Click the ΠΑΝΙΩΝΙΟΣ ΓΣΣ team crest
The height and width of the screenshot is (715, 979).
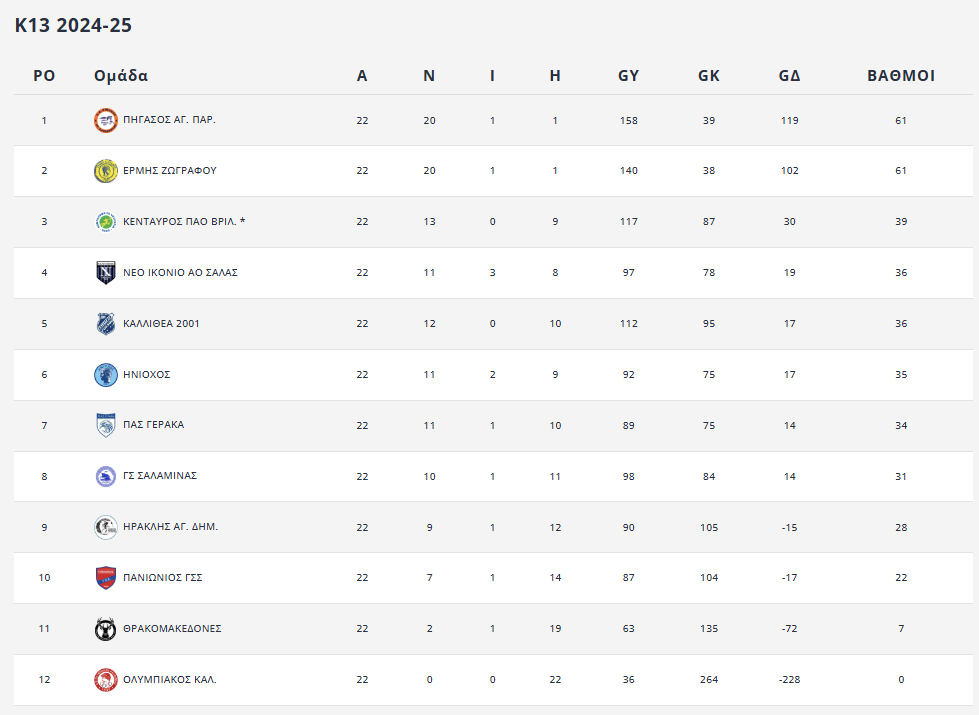105,578
